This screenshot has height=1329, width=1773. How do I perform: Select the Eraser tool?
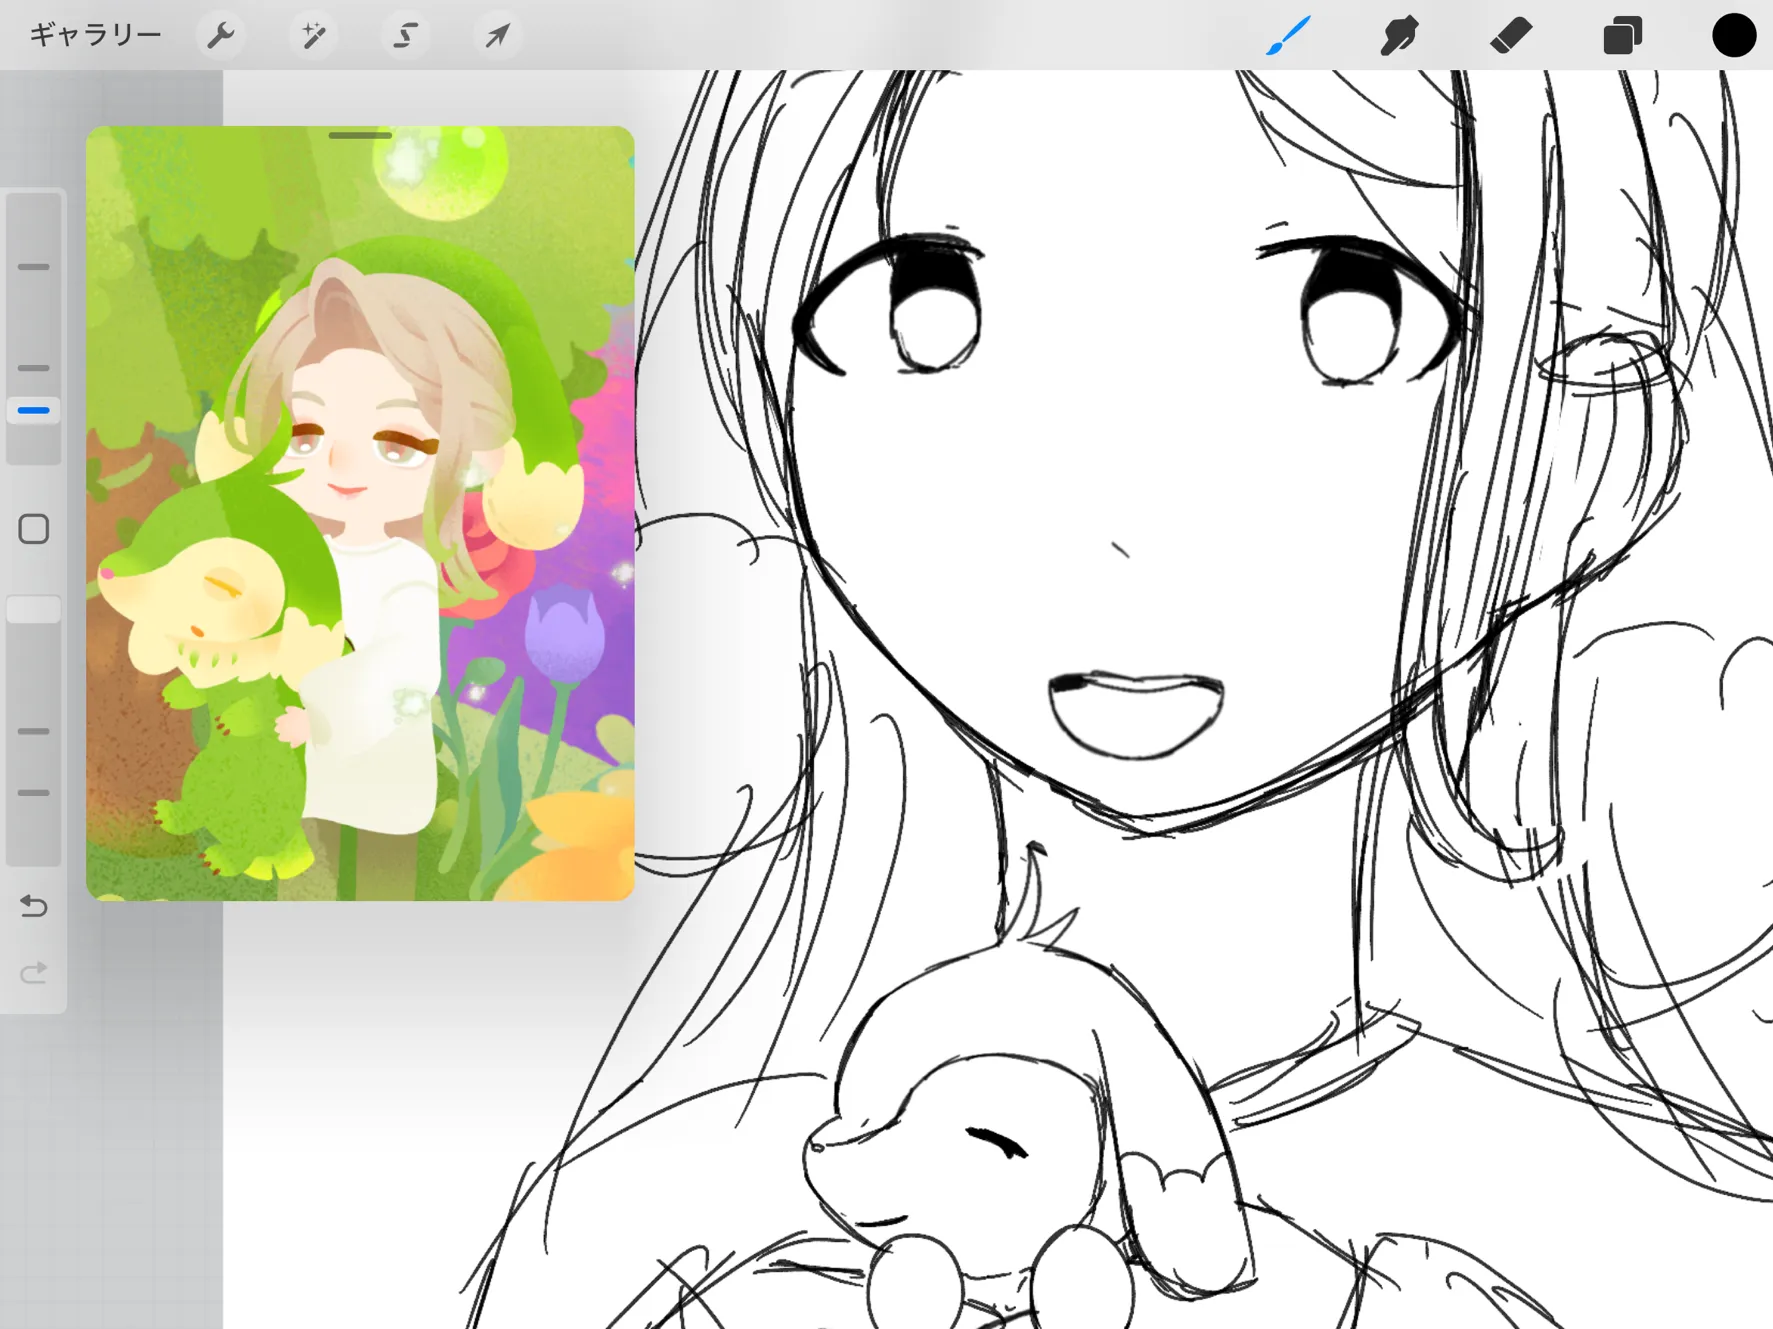(1510, 36)
